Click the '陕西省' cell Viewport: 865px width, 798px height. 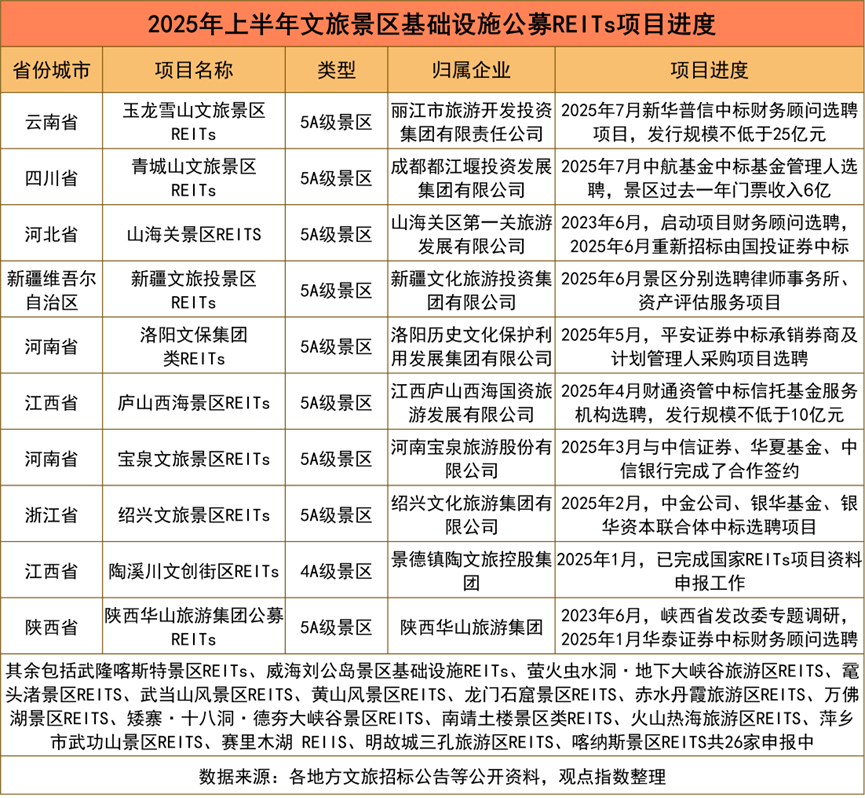(x=51, y=627)
